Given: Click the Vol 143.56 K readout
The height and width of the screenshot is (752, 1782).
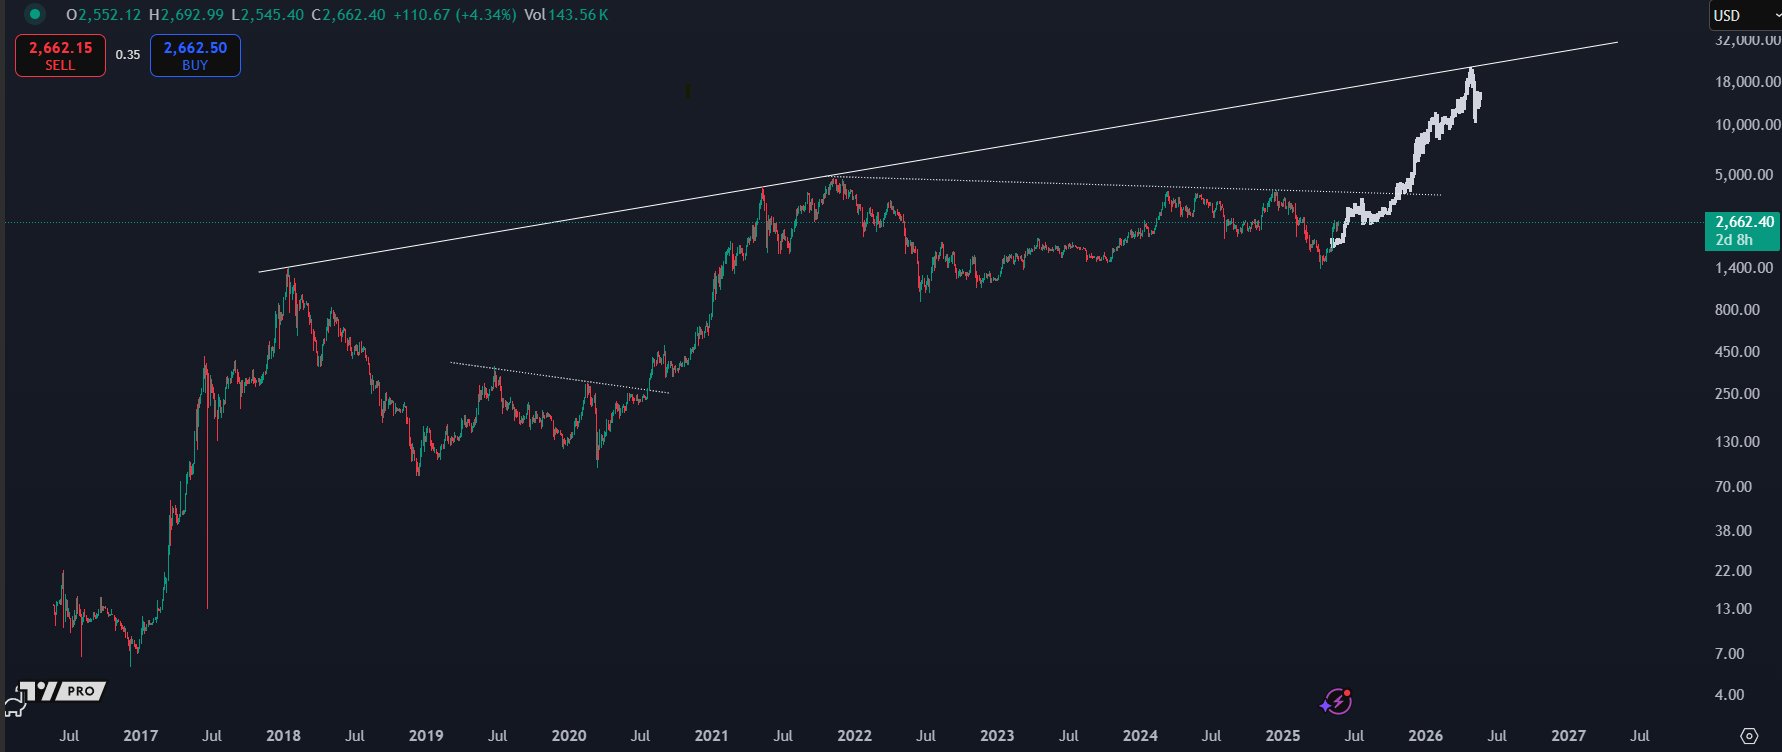Looking at the screenshot, I should (565, 15).
